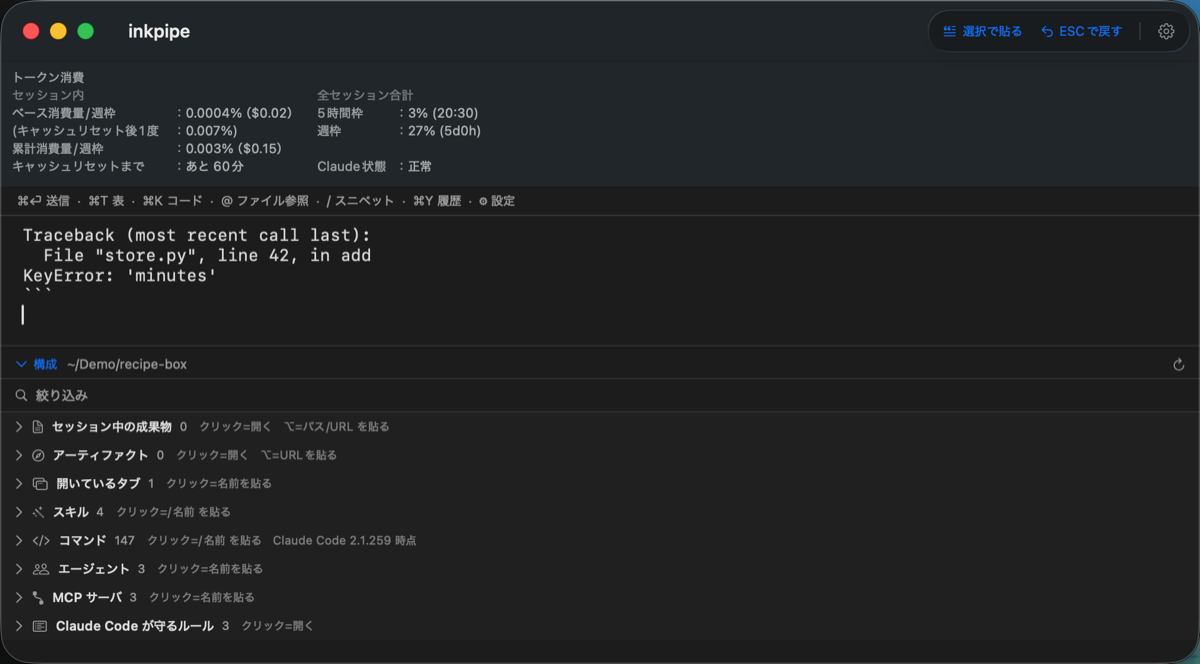Click the refresh icon beside 構成 path
The height and width of the screenshot is (664, 1200).
(x=1179, y=365)
